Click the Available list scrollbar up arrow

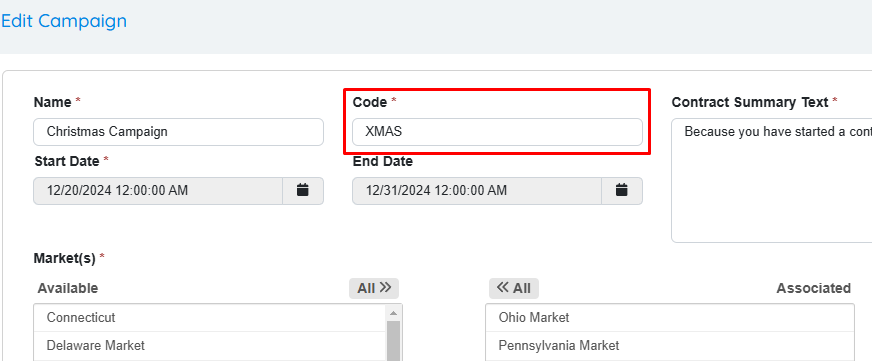(393, 313)
